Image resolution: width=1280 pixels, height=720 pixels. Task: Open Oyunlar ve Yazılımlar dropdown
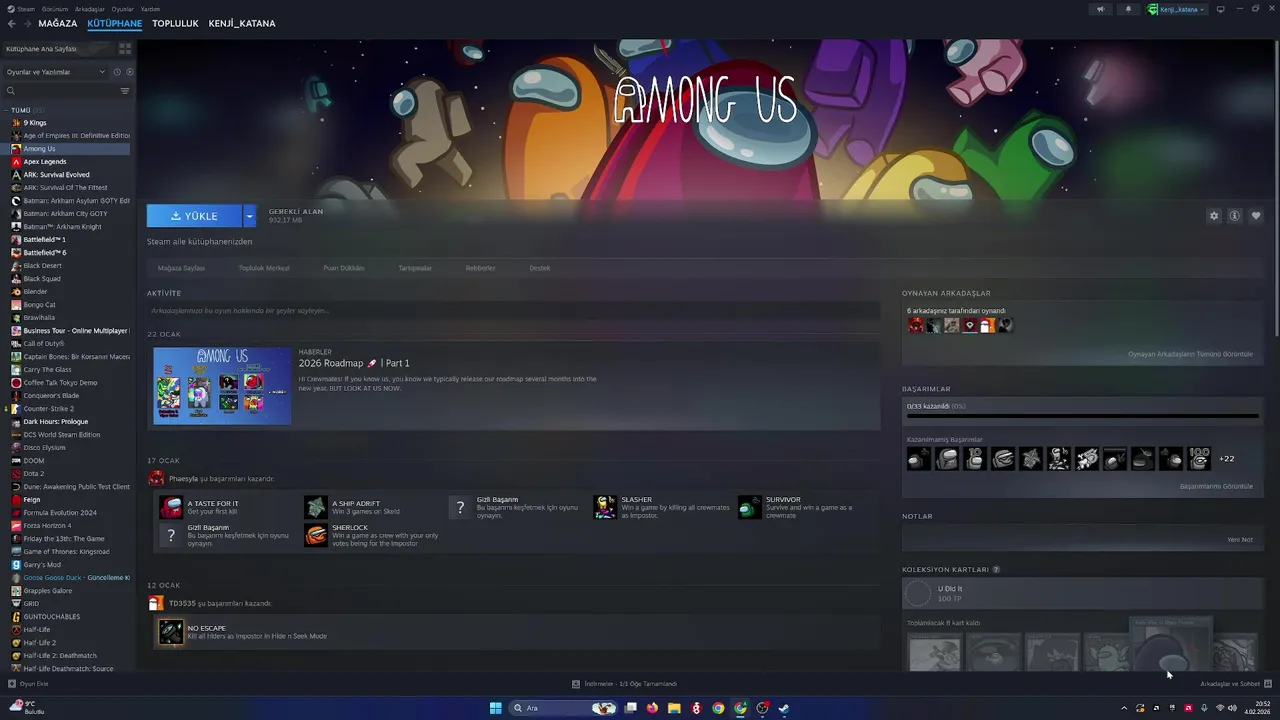coord(56,72)
